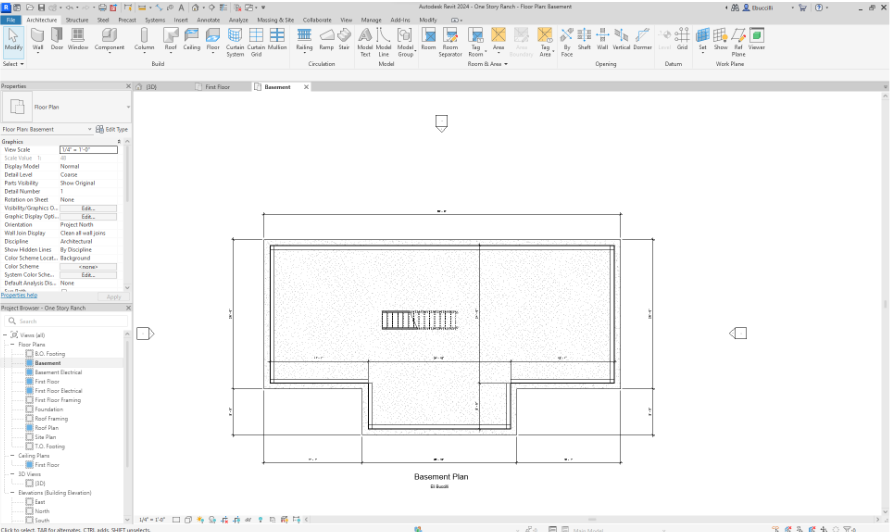The width and height of the screenshot is (891, 532).
Task: Select the Room tool
Action: [428, 39]
